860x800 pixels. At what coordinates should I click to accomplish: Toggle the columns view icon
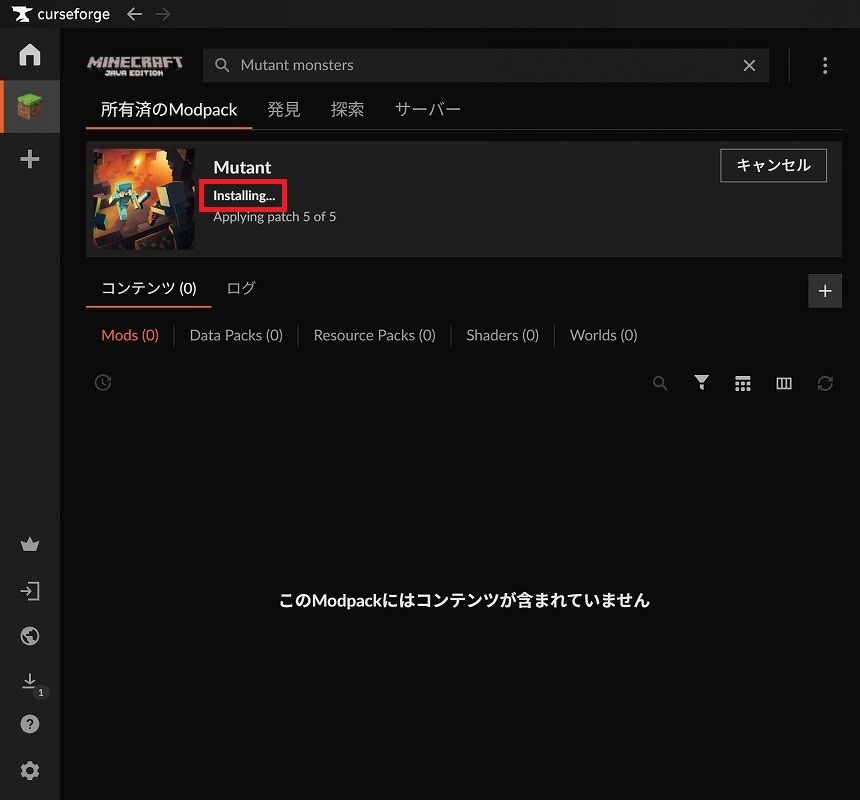click(x=784, y=383)
